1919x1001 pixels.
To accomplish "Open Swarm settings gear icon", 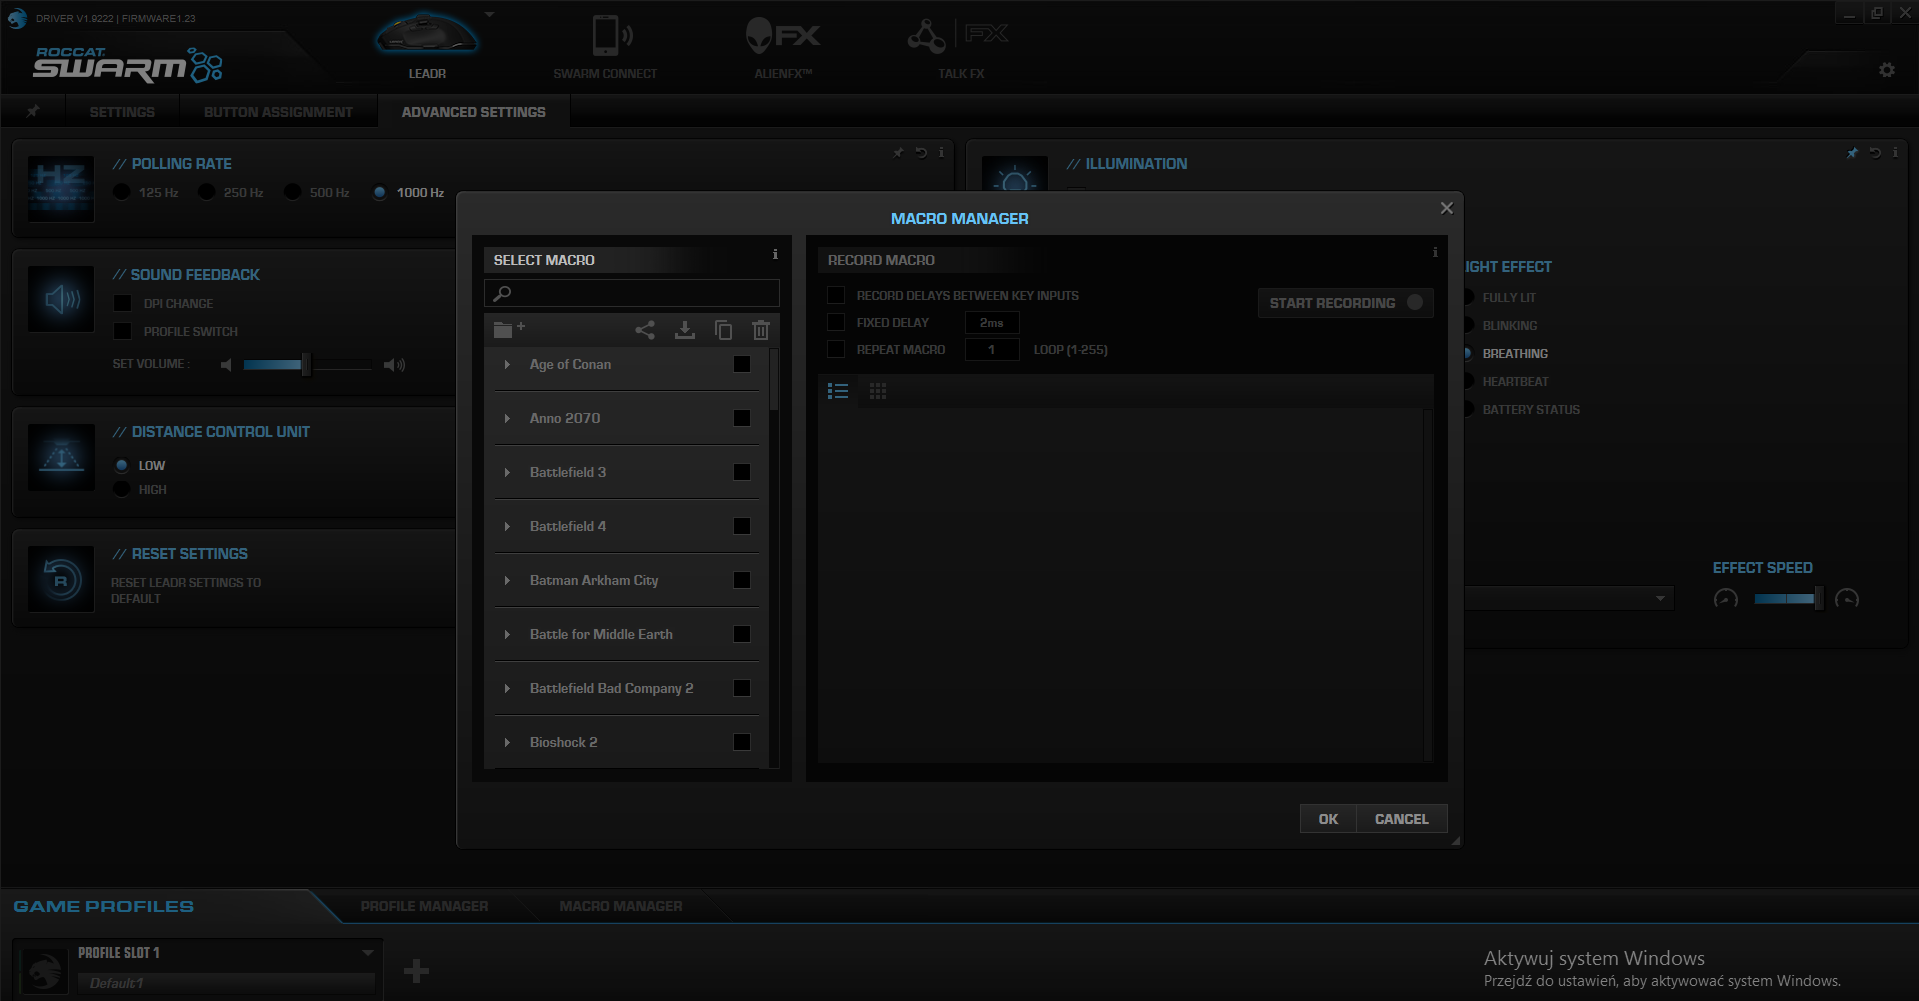I will tap(1887, 70).
